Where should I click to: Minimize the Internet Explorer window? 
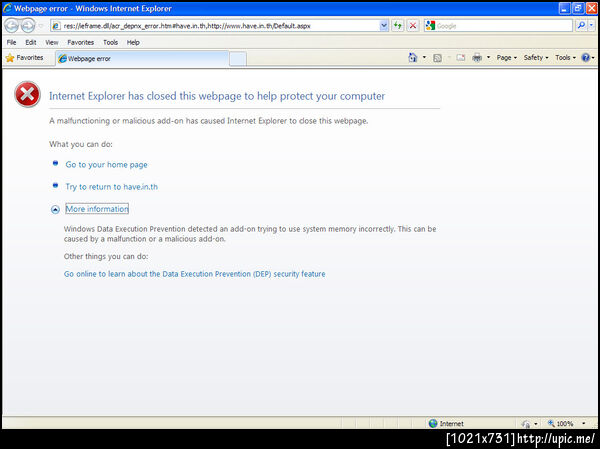(x=564, y=8)
